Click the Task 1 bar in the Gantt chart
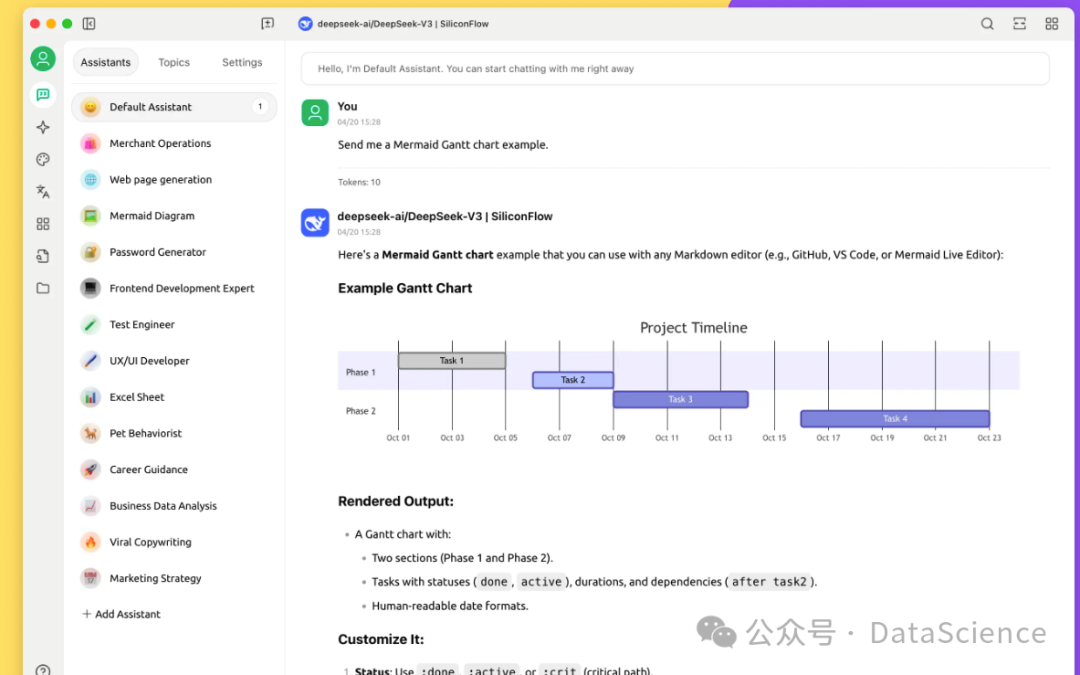The image size is (1080, 675). [452, 360]
